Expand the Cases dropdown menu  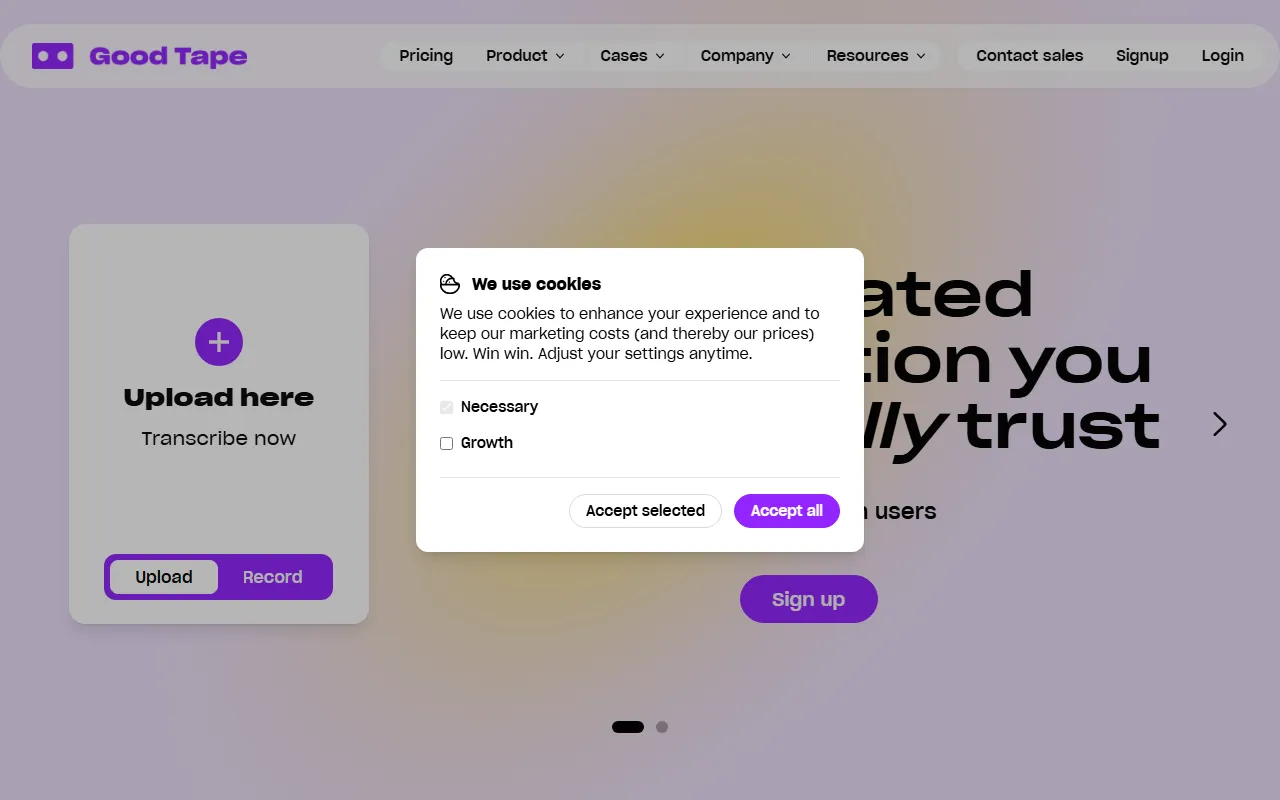[632, 56]
